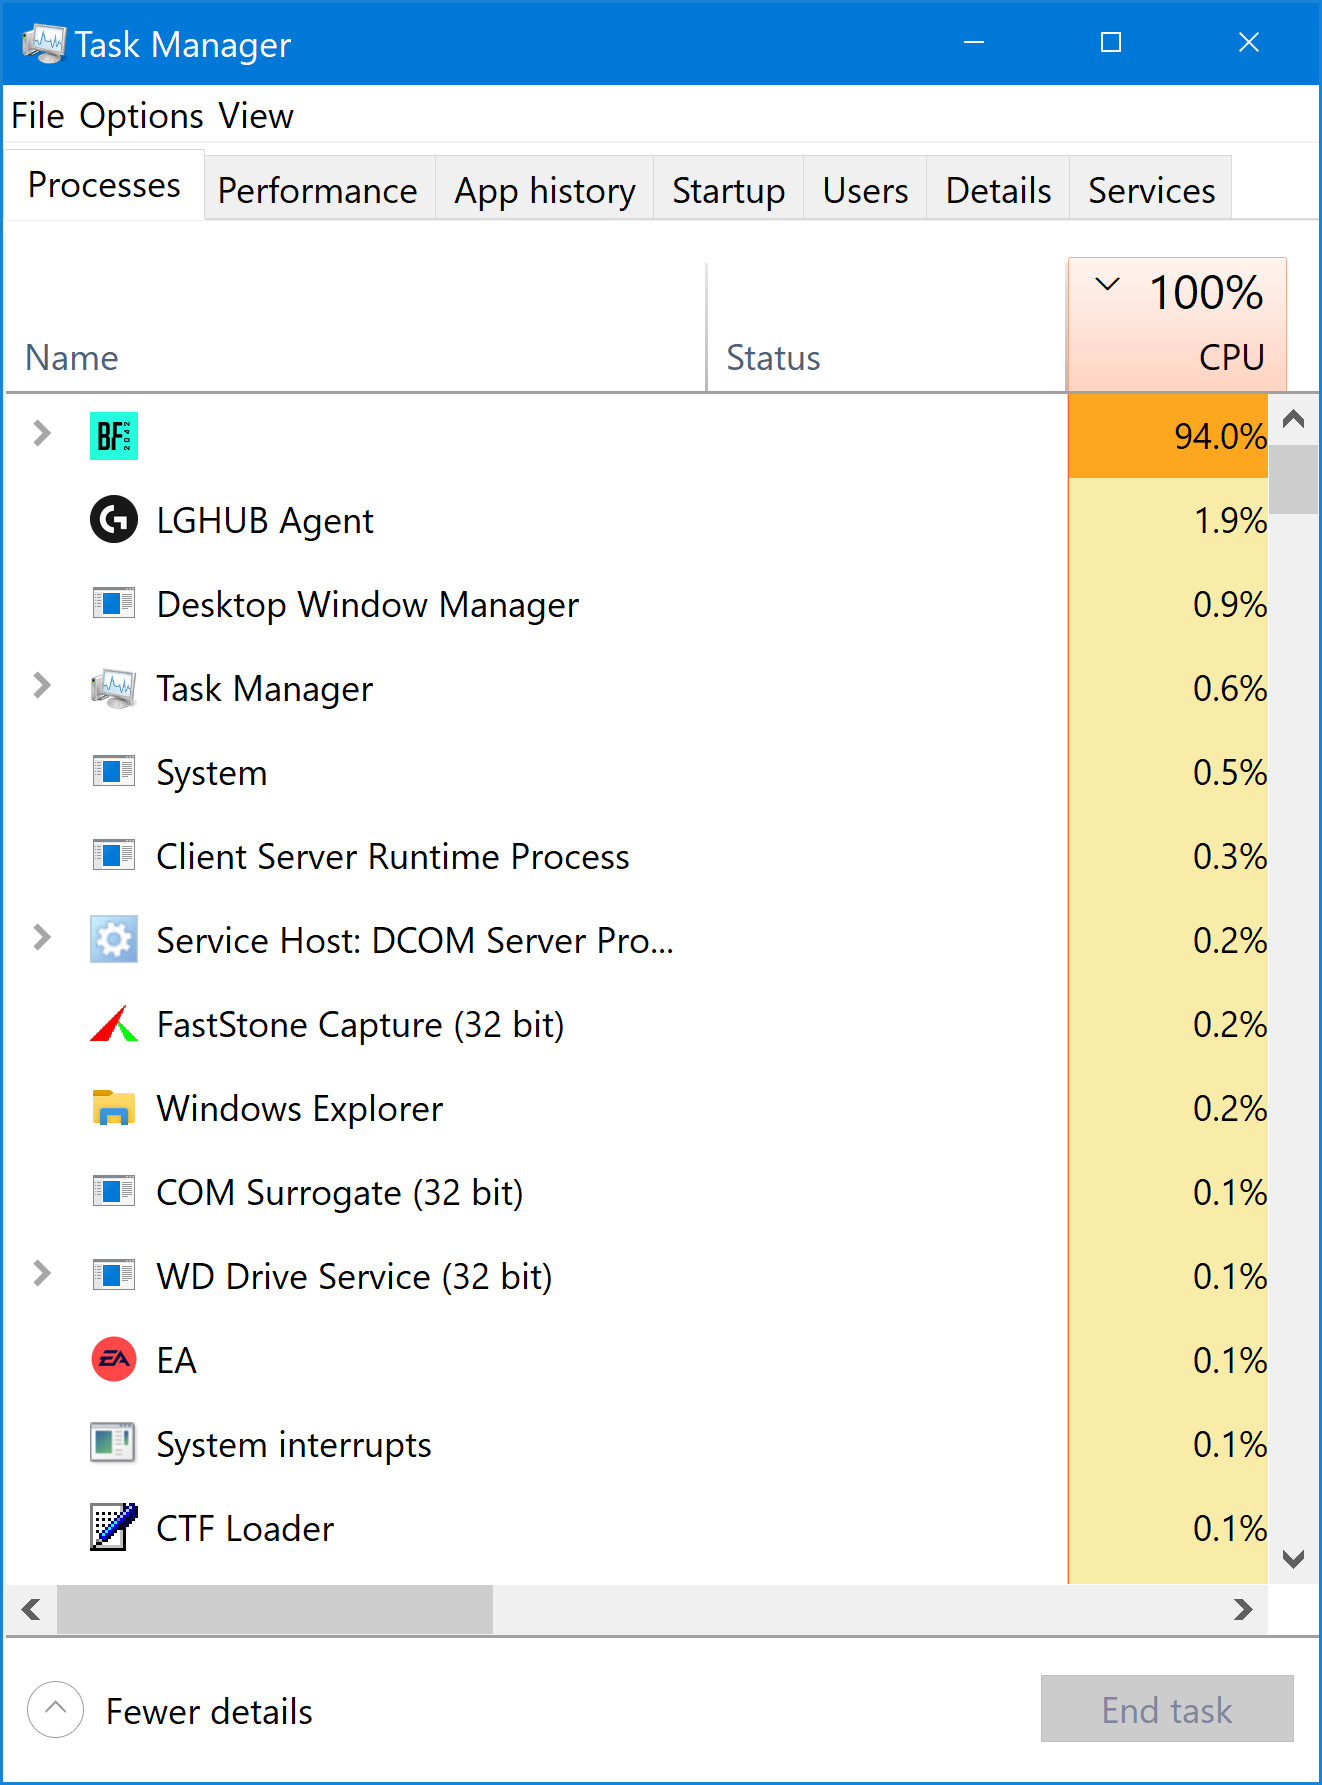Select the Processes tab
Image resolution: width=1322 pixels, height=1785 pixels.
(x=104, y=185)
